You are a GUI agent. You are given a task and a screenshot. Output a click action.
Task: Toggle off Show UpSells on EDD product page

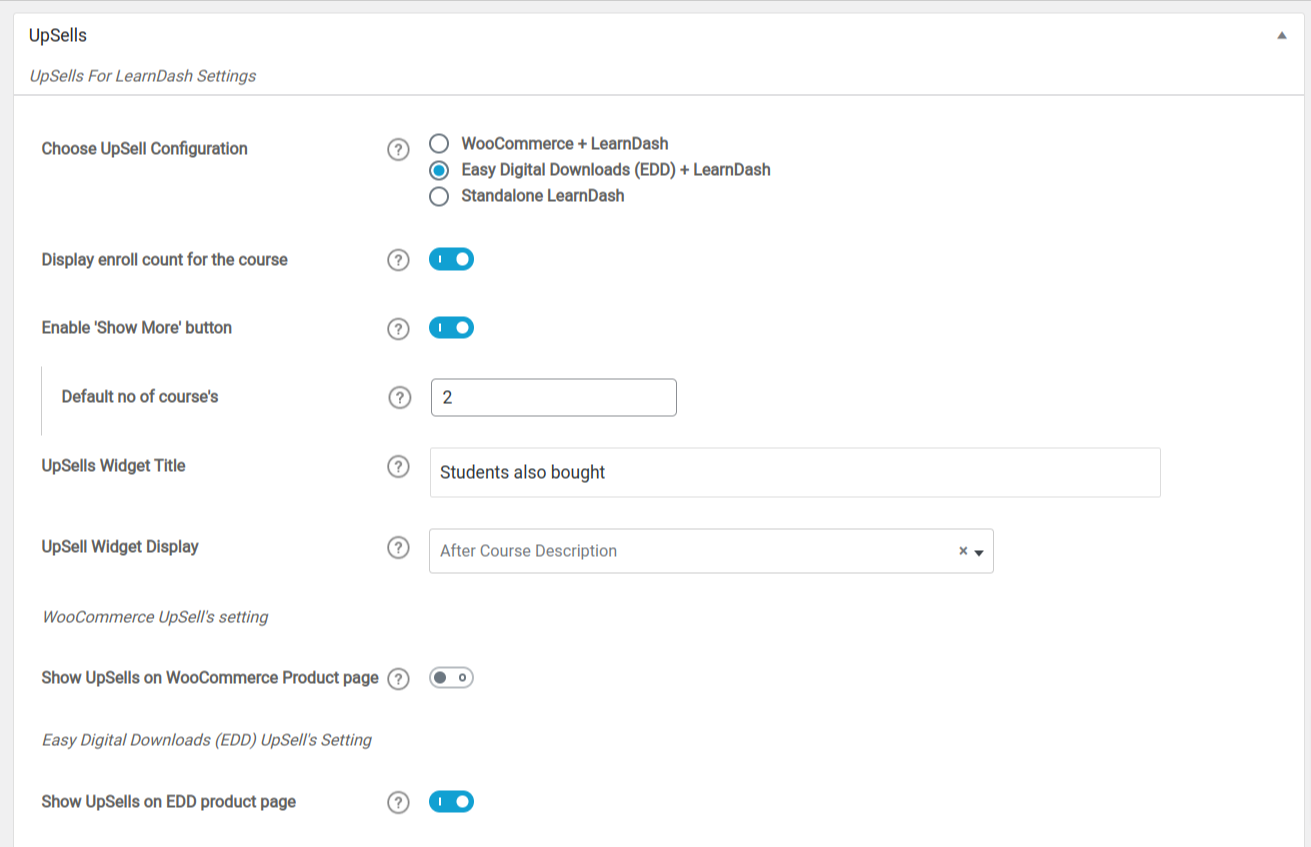pyautogui.click(x=451, y=802)
